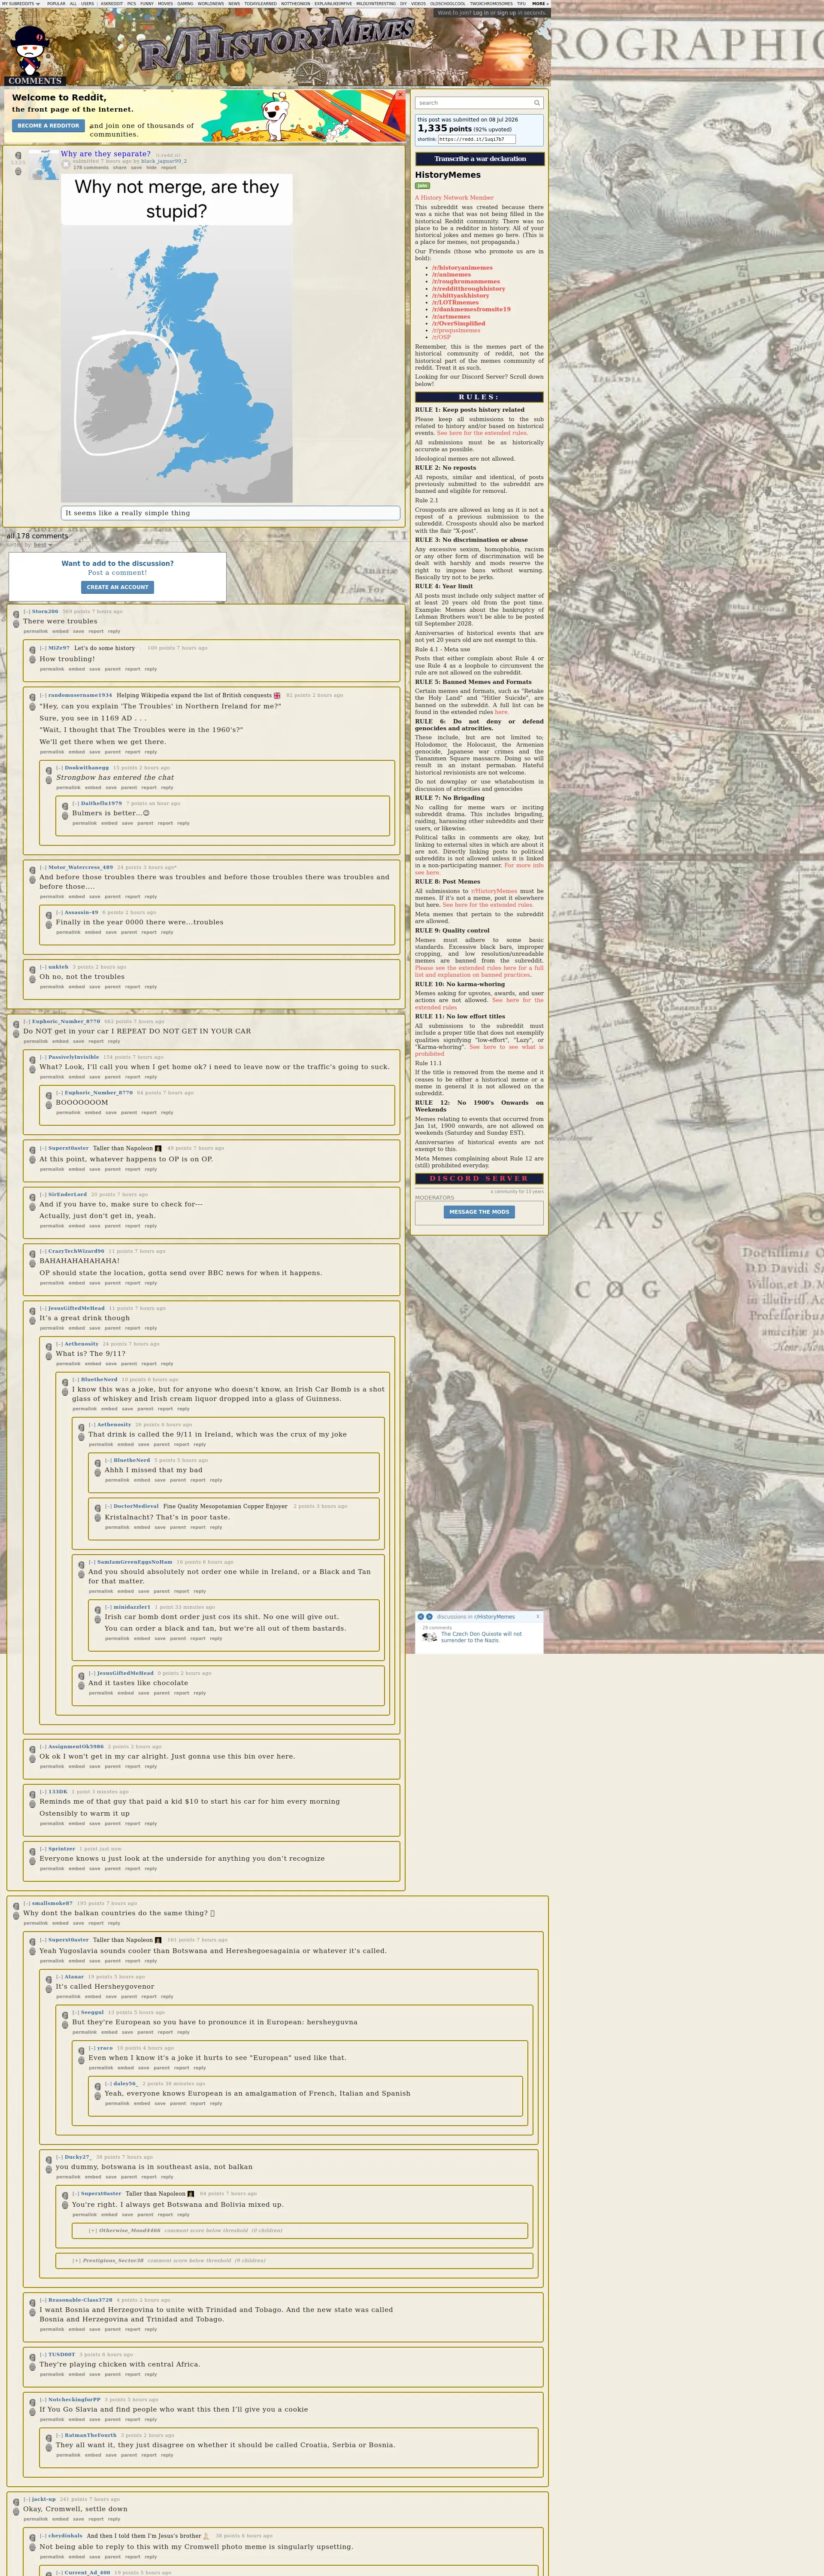Collapse JesusGiftedMeHead's "great drink" comment
The height and width of the screenshot is (2576, 824).
point(43,1308)
